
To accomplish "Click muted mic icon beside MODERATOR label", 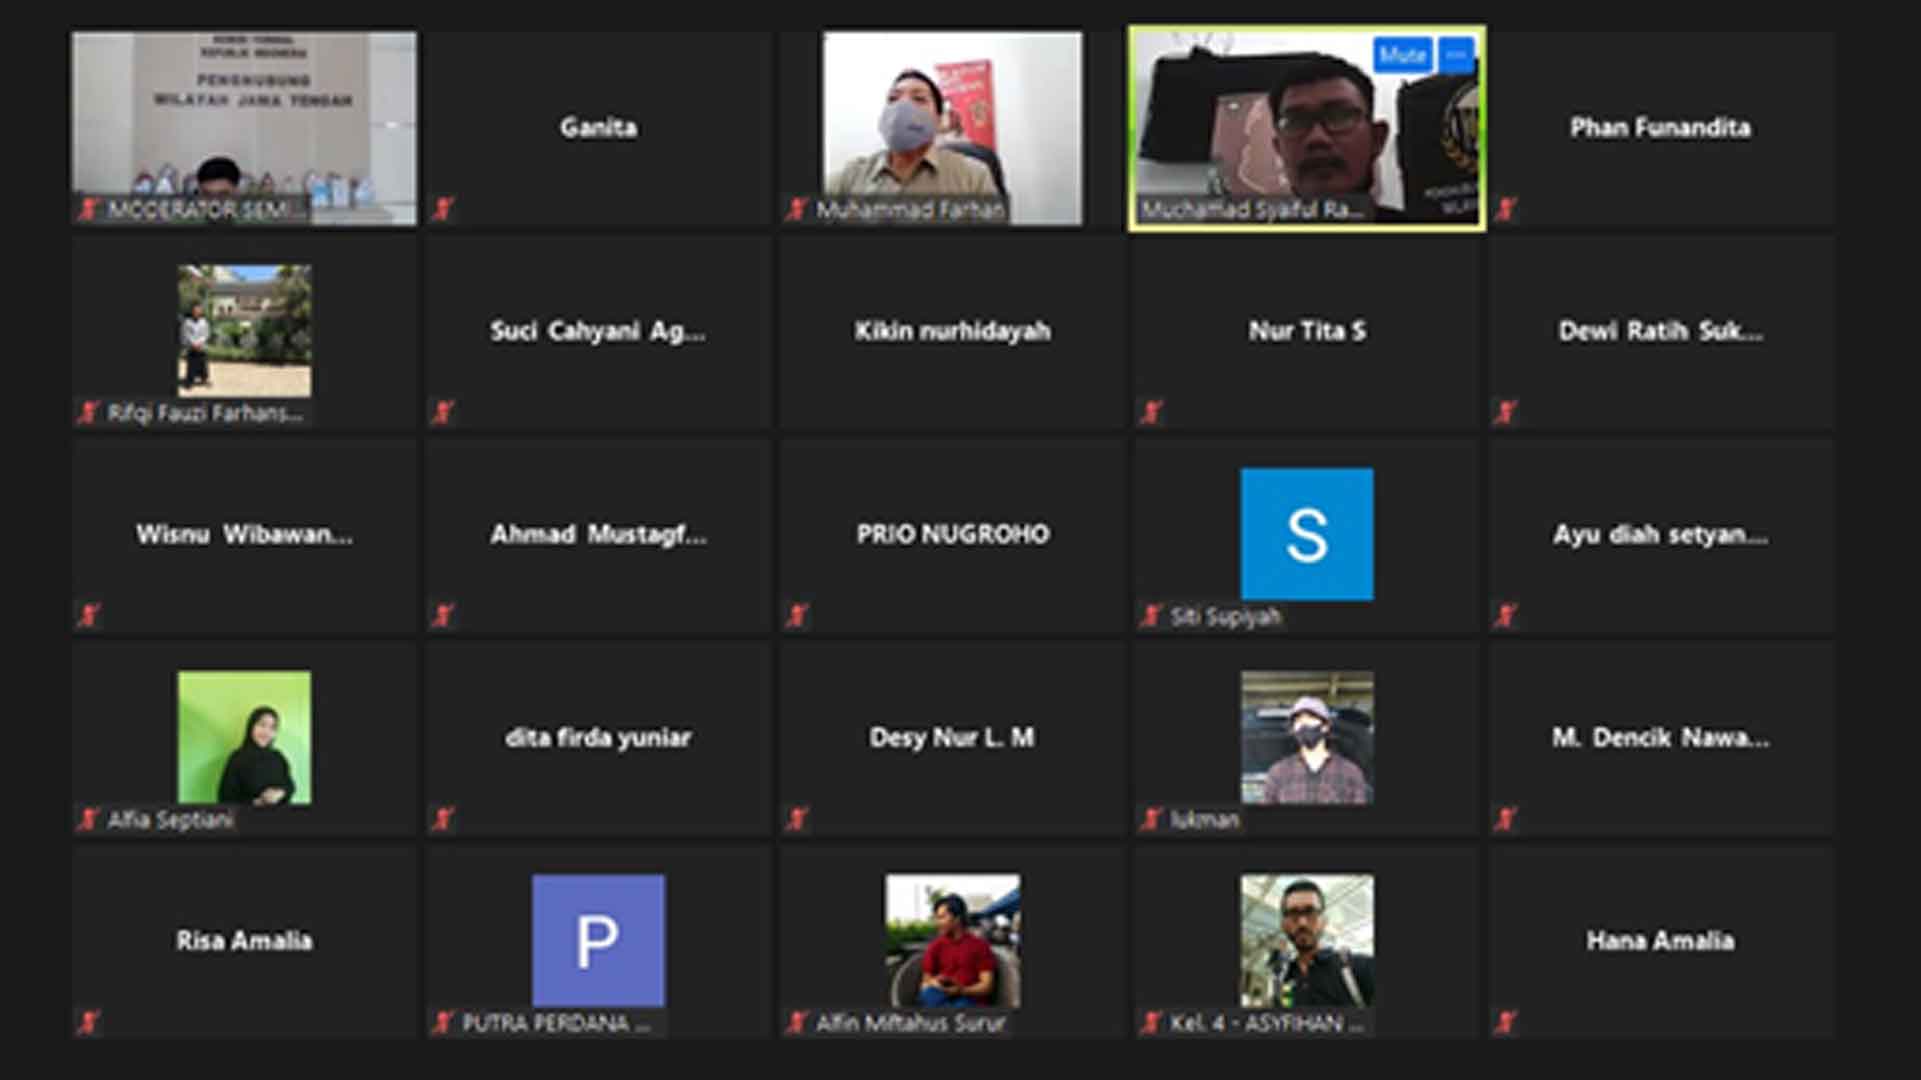I will 89,210.
